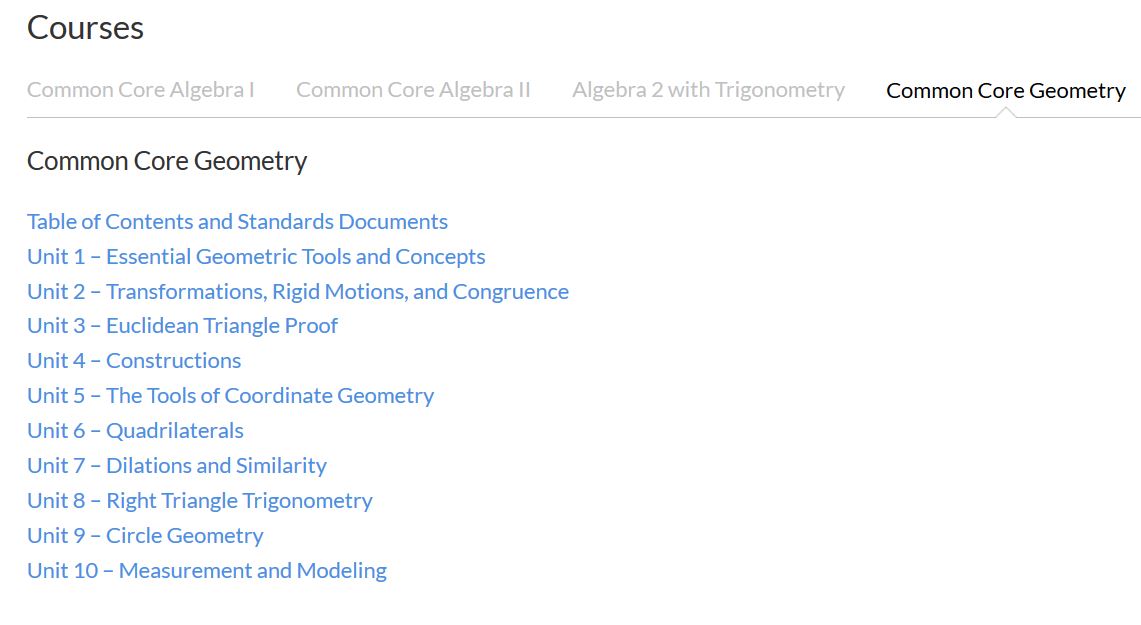Image resolution: width=1141 pixels, height=625 pixels.
Task: Select the Unit 4 Constructions link
Action: (134, 360)
